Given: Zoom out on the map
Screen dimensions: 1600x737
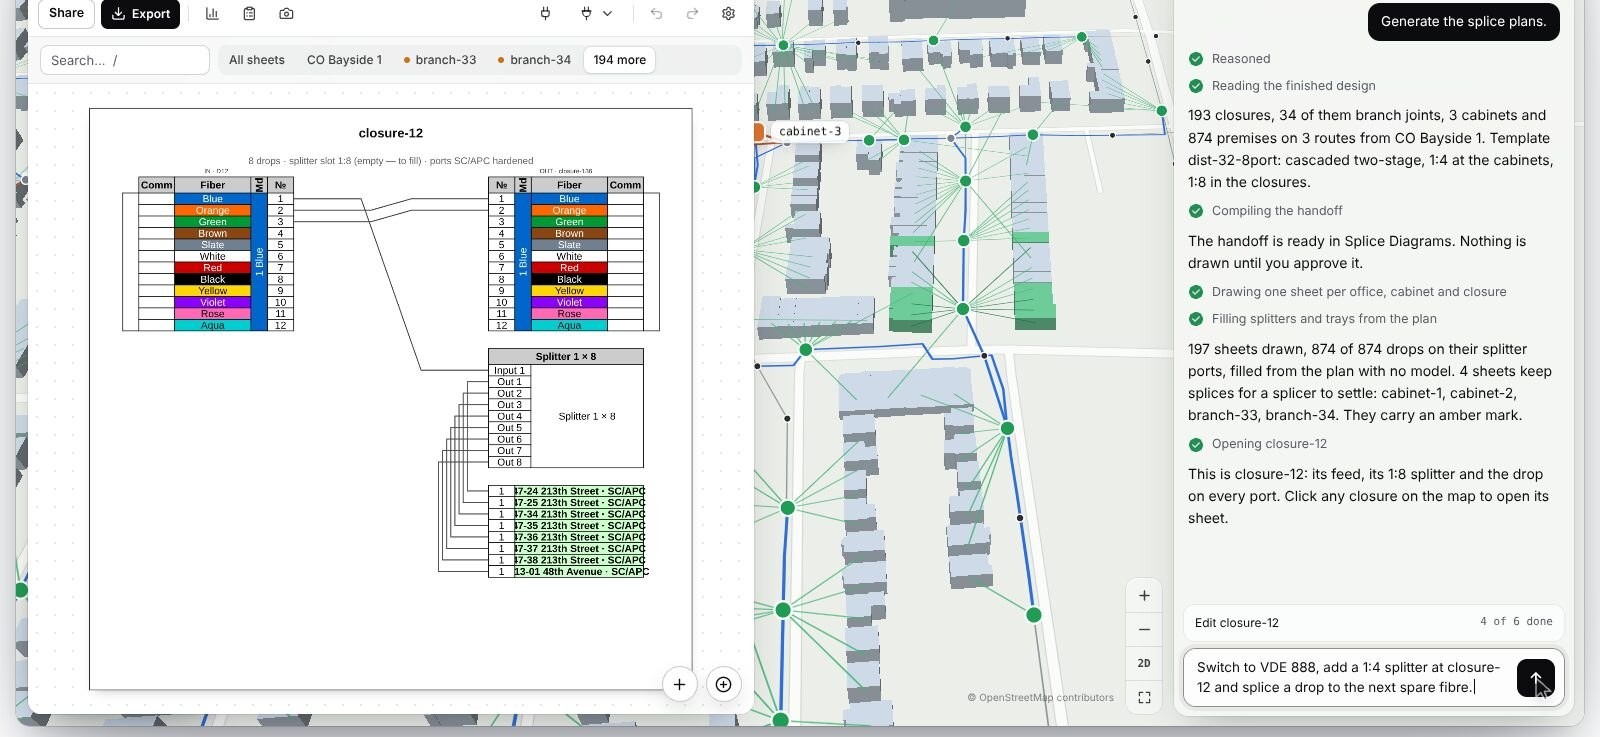Looking at the screenshot, I should (x=1144, y=629).
